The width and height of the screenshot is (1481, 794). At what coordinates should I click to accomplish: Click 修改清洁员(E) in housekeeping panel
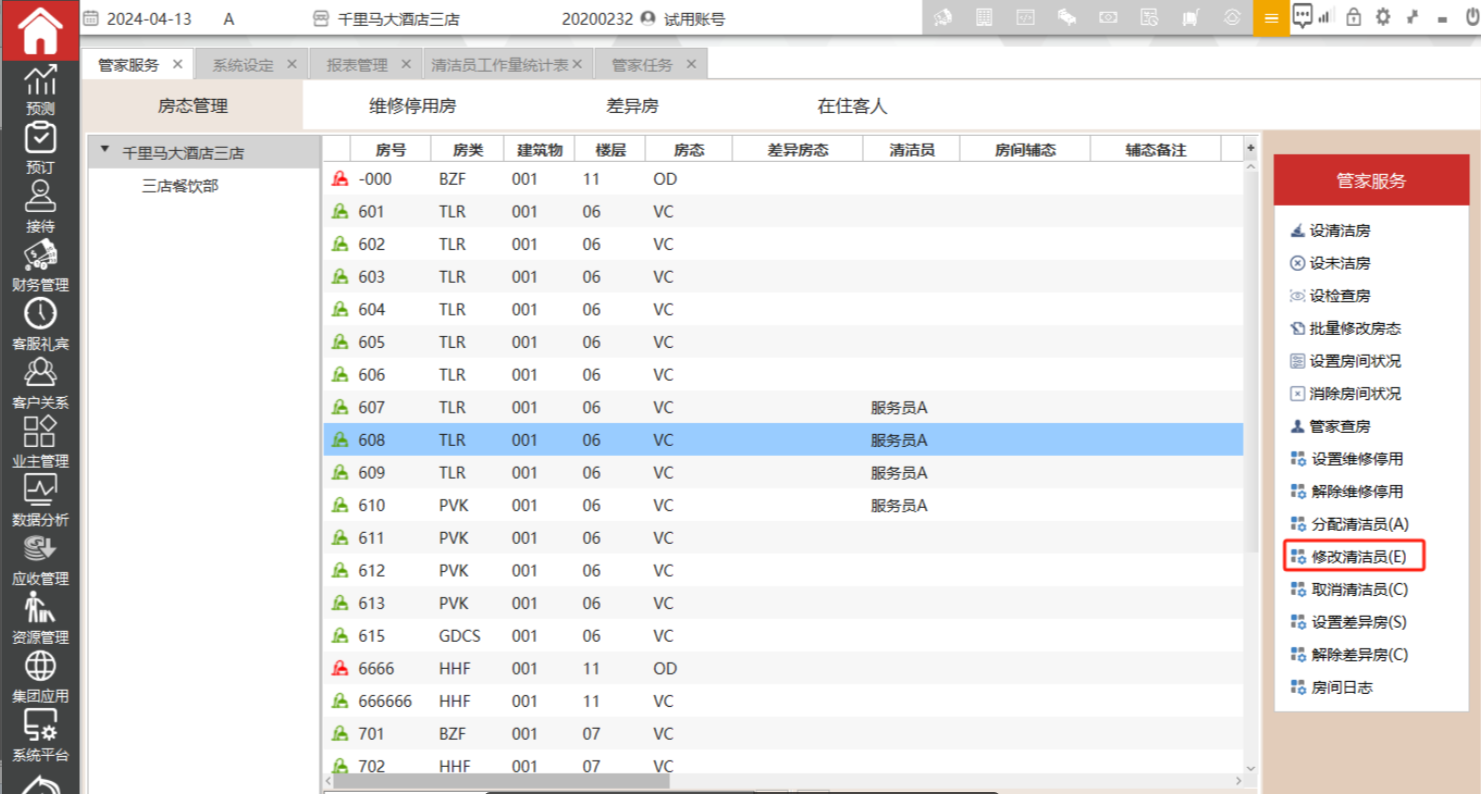(1358, 557)
